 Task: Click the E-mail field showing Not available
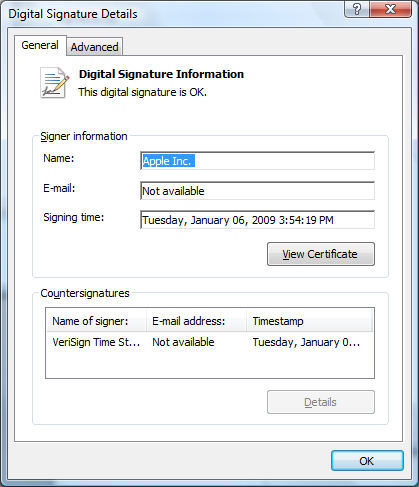click(257, 191)
